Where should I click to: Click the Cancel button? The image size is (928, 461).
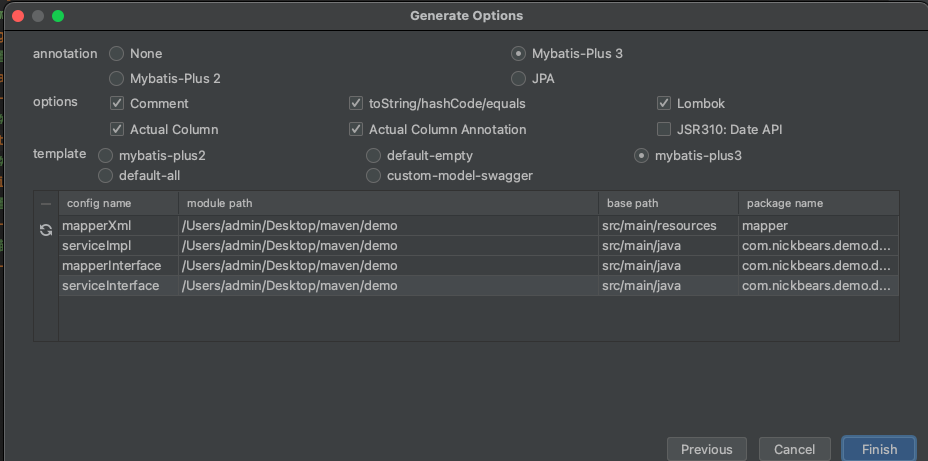click(x=794, y=449)
